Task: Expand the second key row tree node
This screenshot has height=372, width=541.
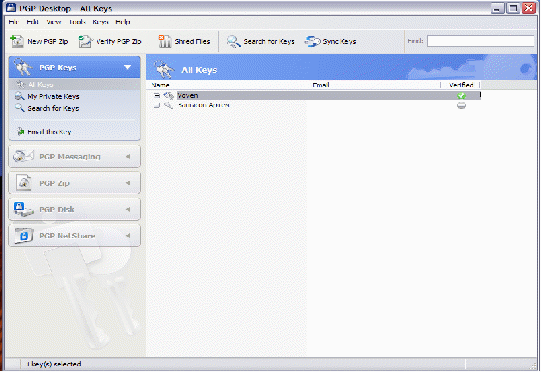Action: click(157, 105)
